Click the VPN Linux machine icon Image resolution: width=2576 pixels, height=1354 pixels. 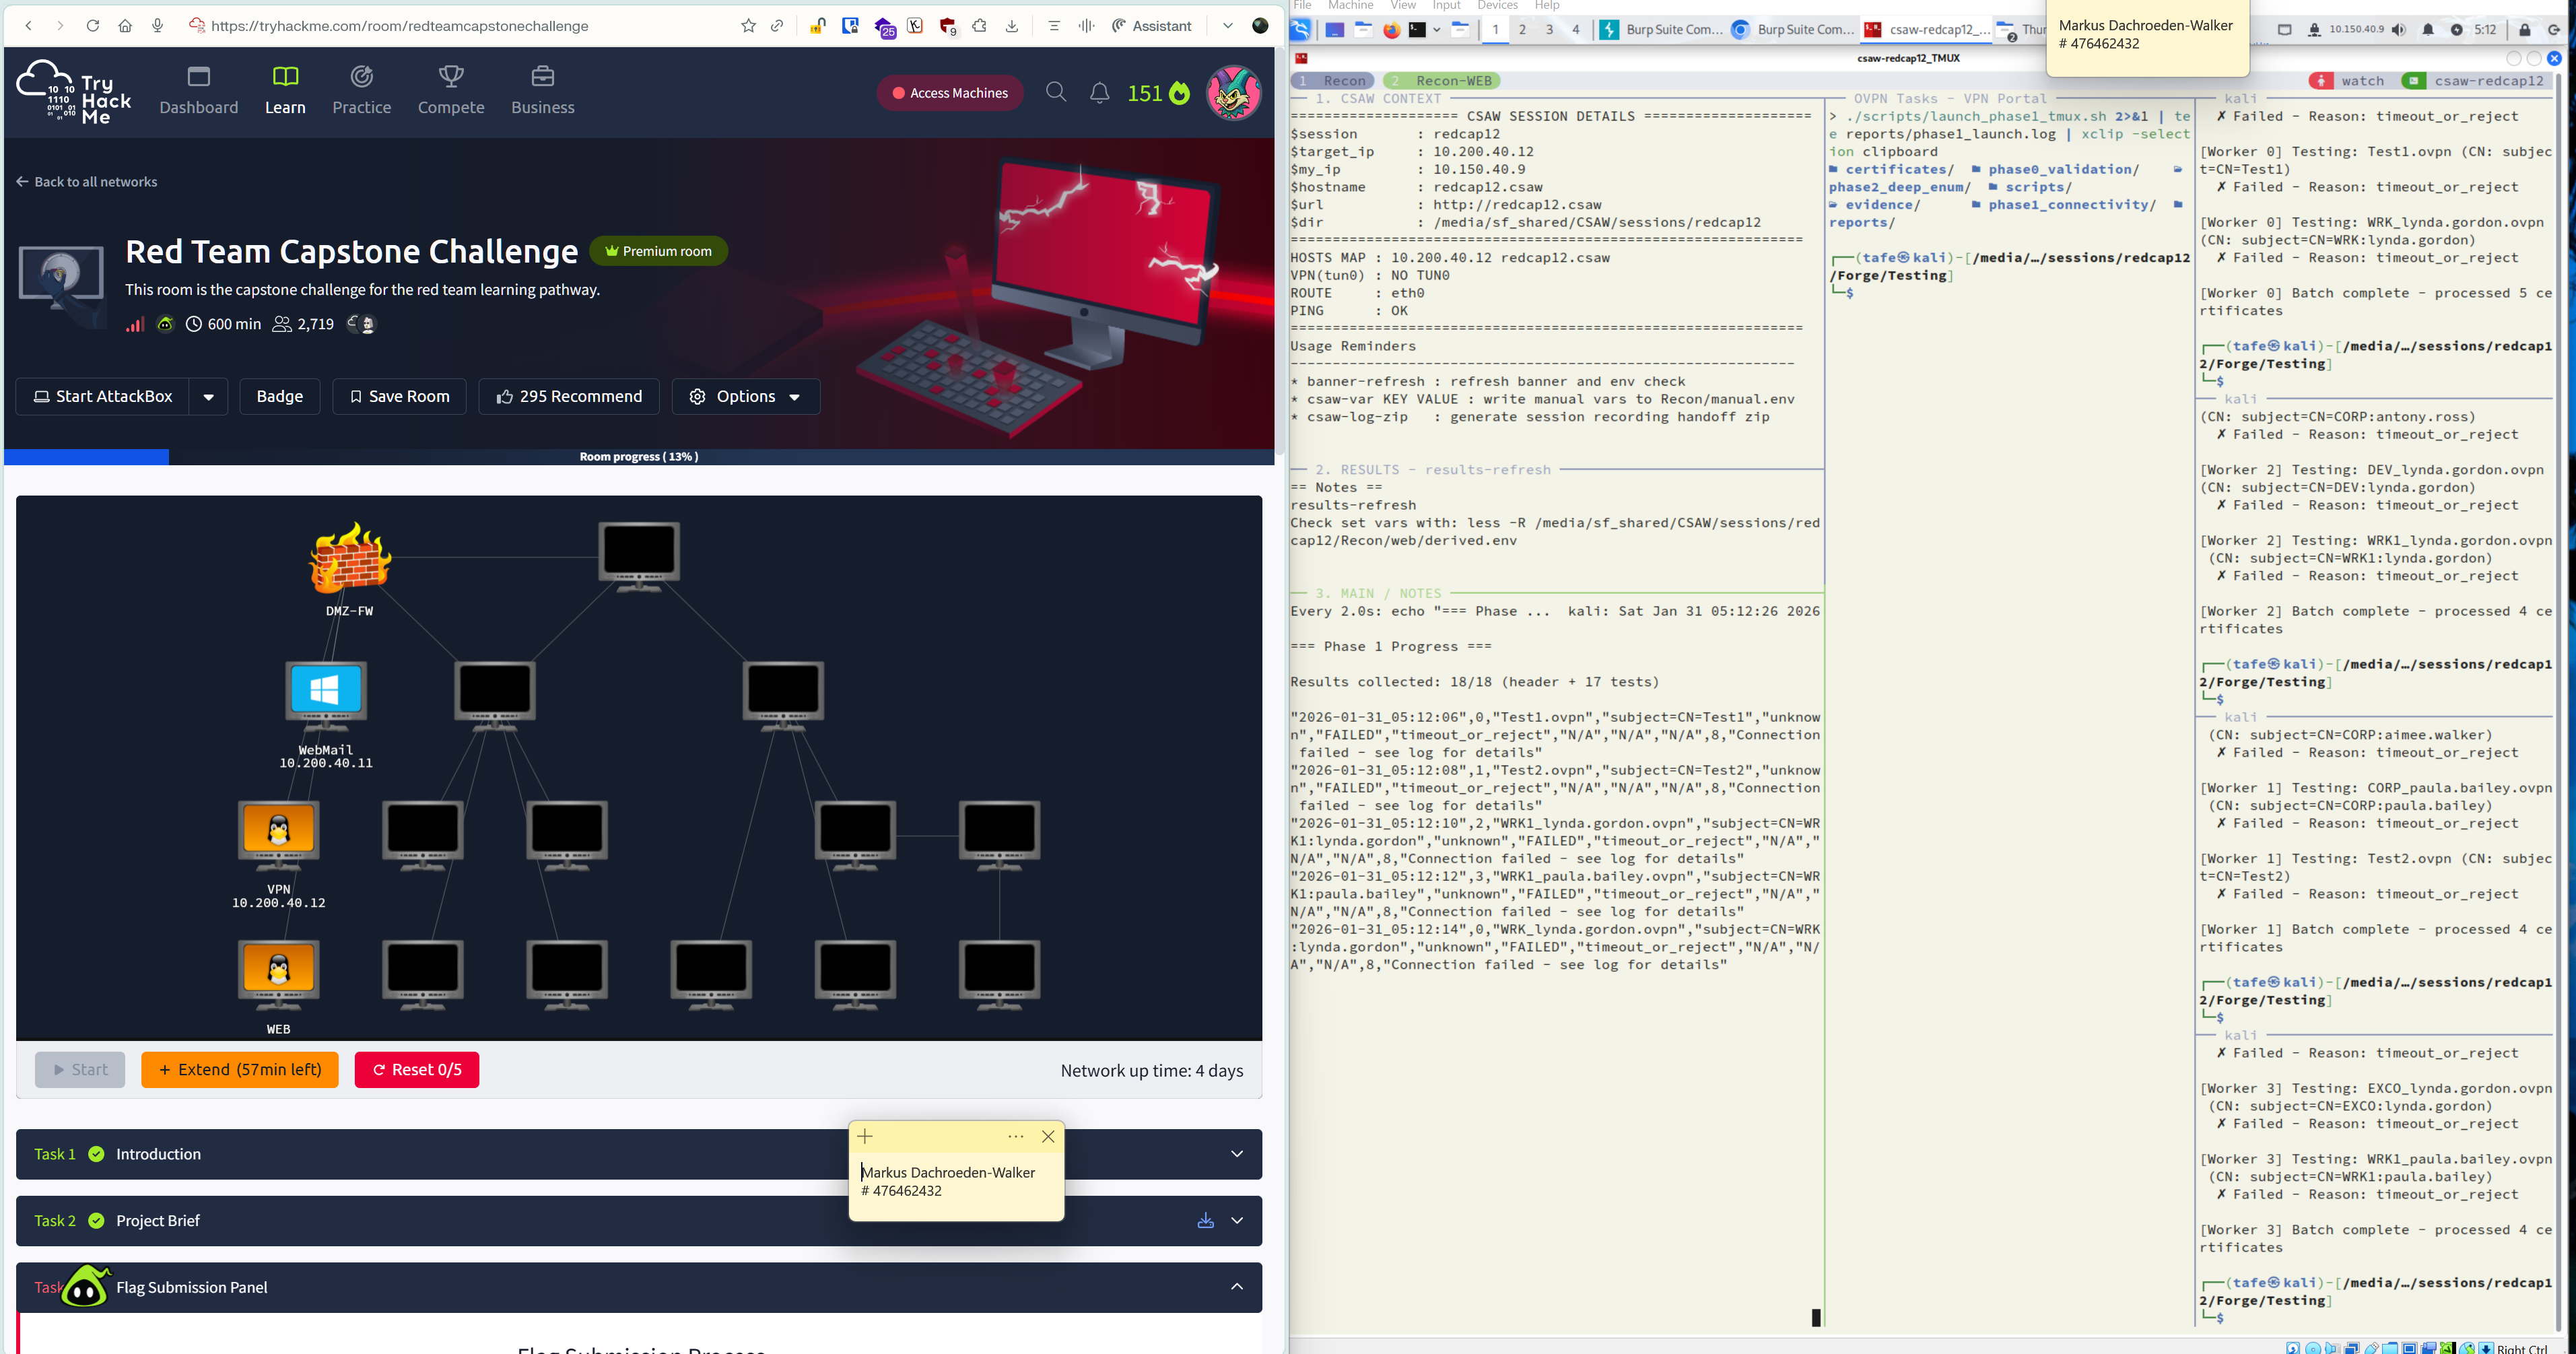click(x=279, y=831)
